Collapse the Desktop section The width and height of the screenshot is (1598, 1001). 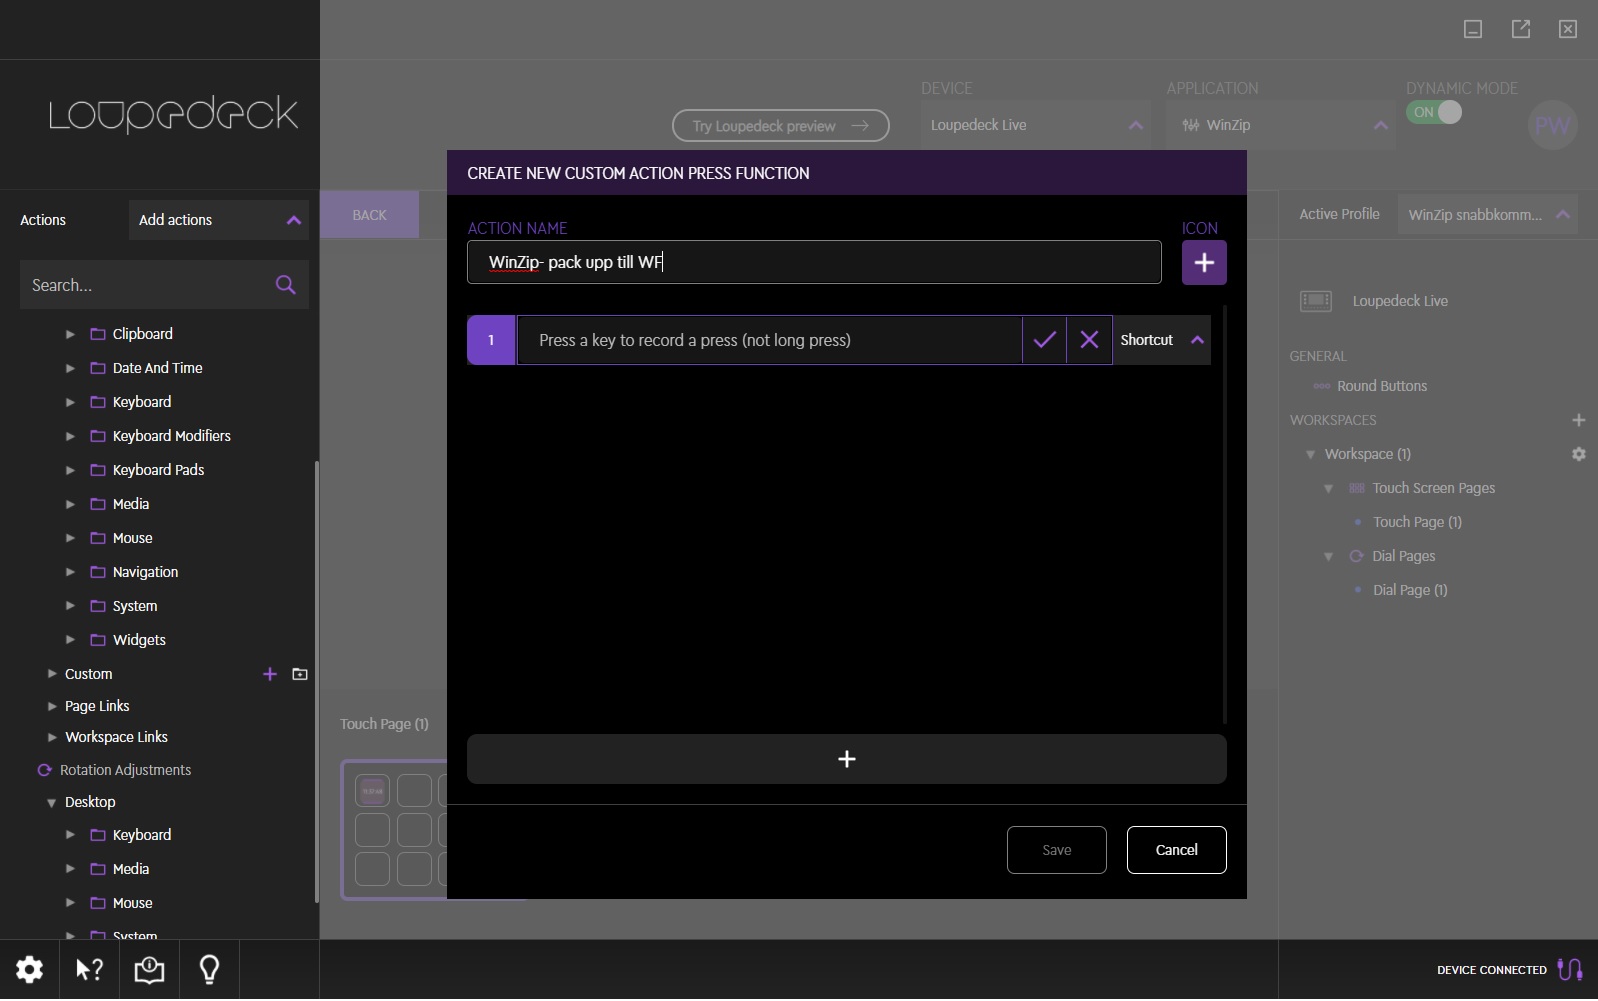coord(52,802)
